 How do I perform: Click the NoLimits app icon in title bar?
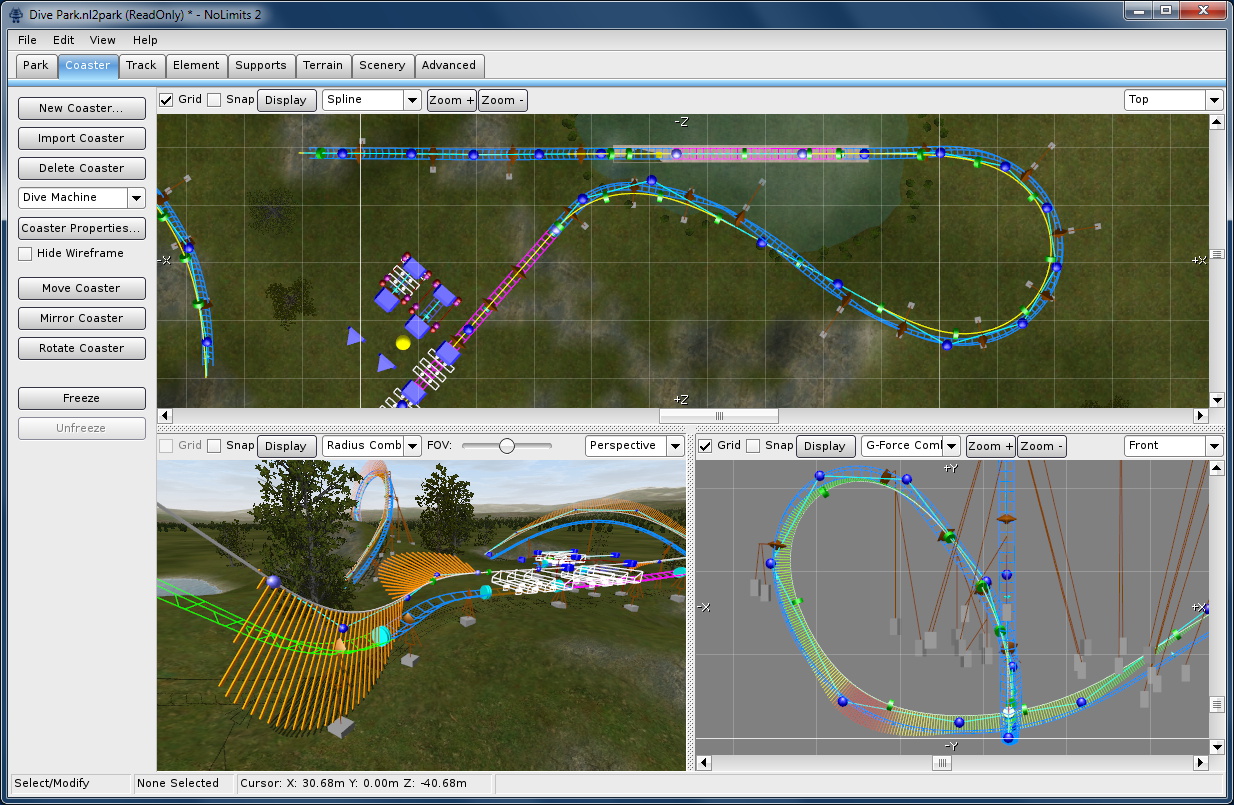pyautogui.click(x=17, y=14)
